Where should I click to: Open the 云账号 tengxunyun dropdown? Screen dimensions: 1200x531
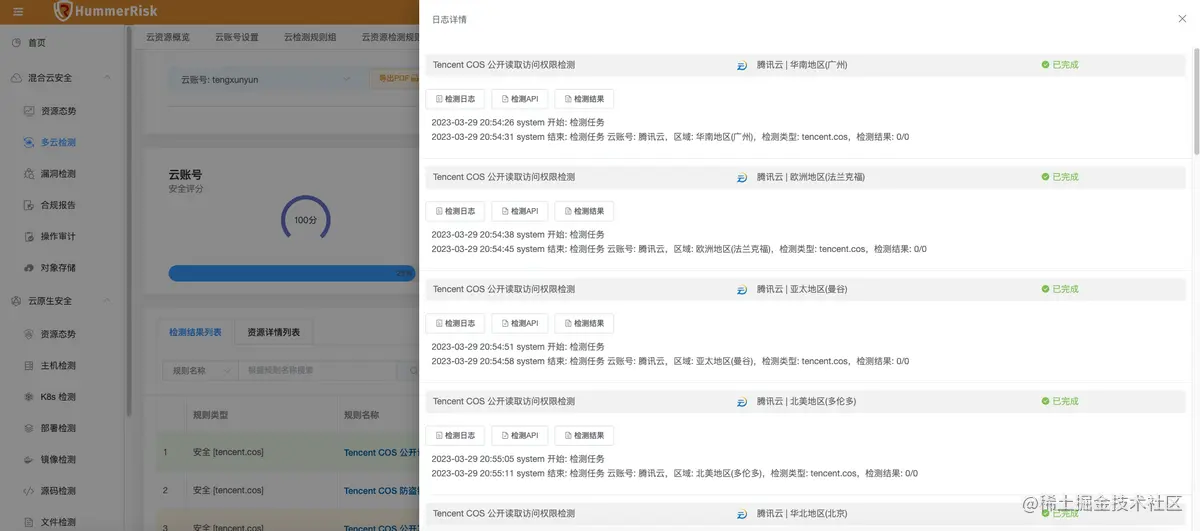[266, 79]
